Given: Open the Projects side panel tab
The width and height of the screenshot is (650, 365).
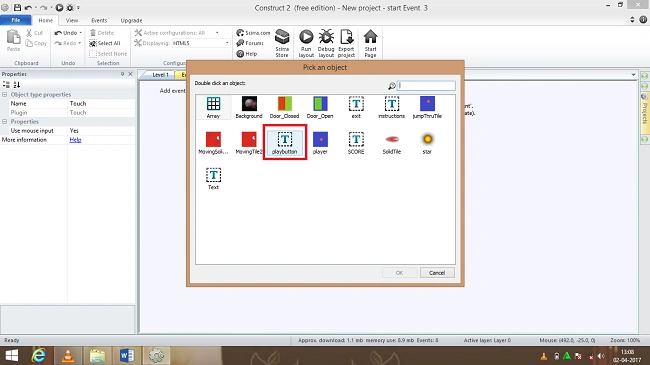Looking at the screenshot, I should pos(645,113).
